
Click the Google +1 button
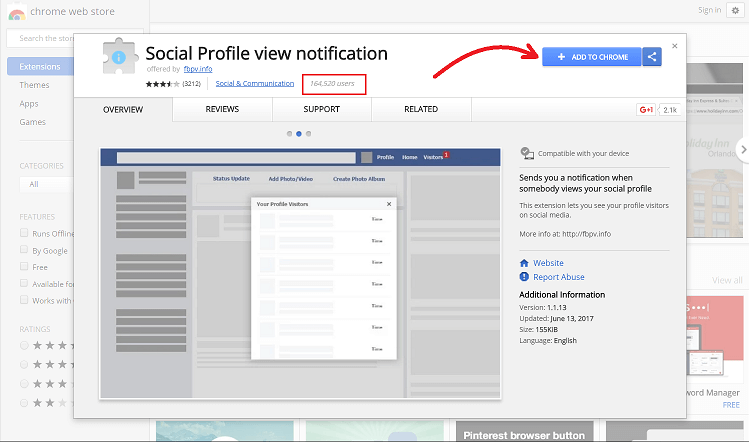pos(646,109)
